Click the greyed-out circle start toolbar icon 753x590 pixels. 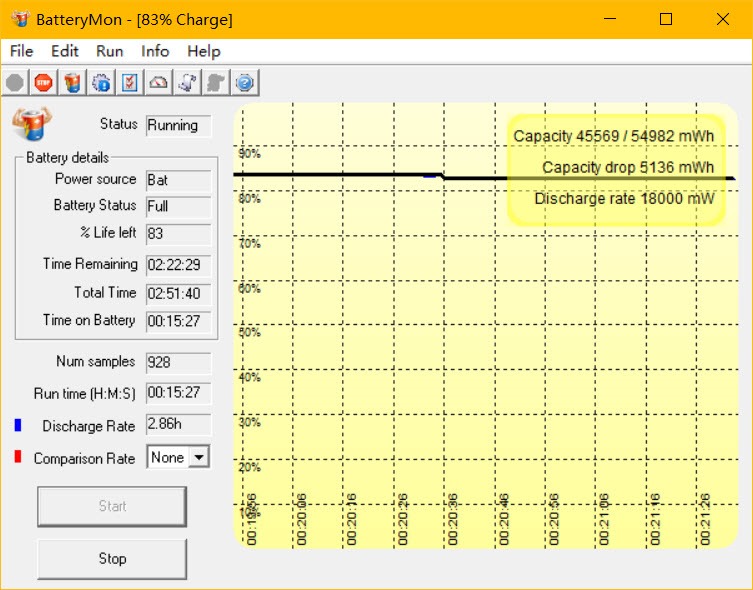(x=15, y=83)
